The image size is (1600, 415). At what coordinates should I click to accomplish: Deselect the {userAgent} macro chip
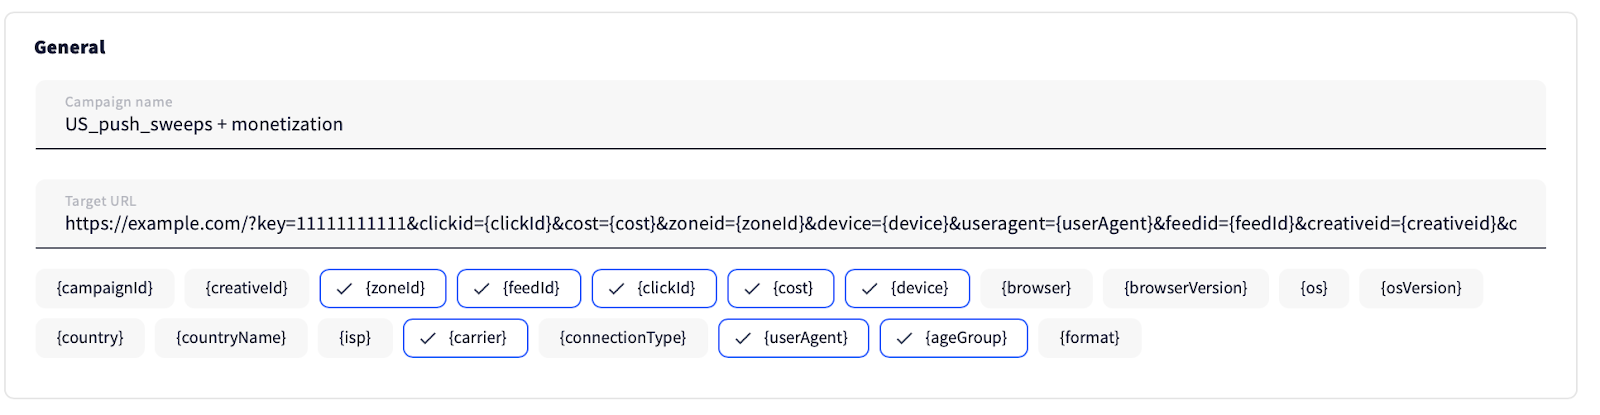[793, 338]
